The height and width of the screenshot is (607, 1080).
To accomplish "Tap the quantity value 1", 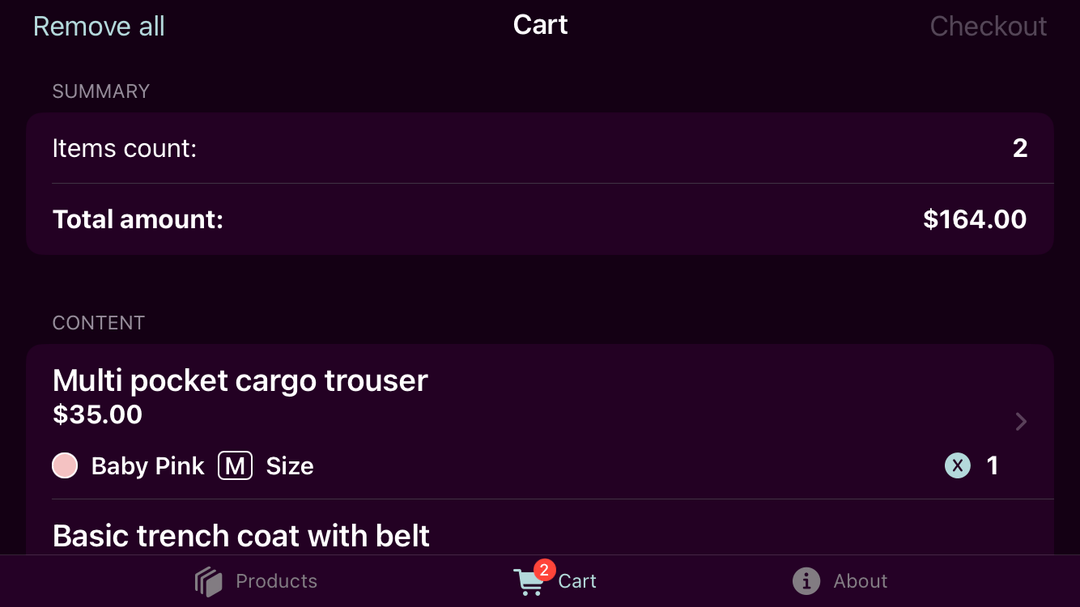I will pyautogui.click(x=991, y=465).
